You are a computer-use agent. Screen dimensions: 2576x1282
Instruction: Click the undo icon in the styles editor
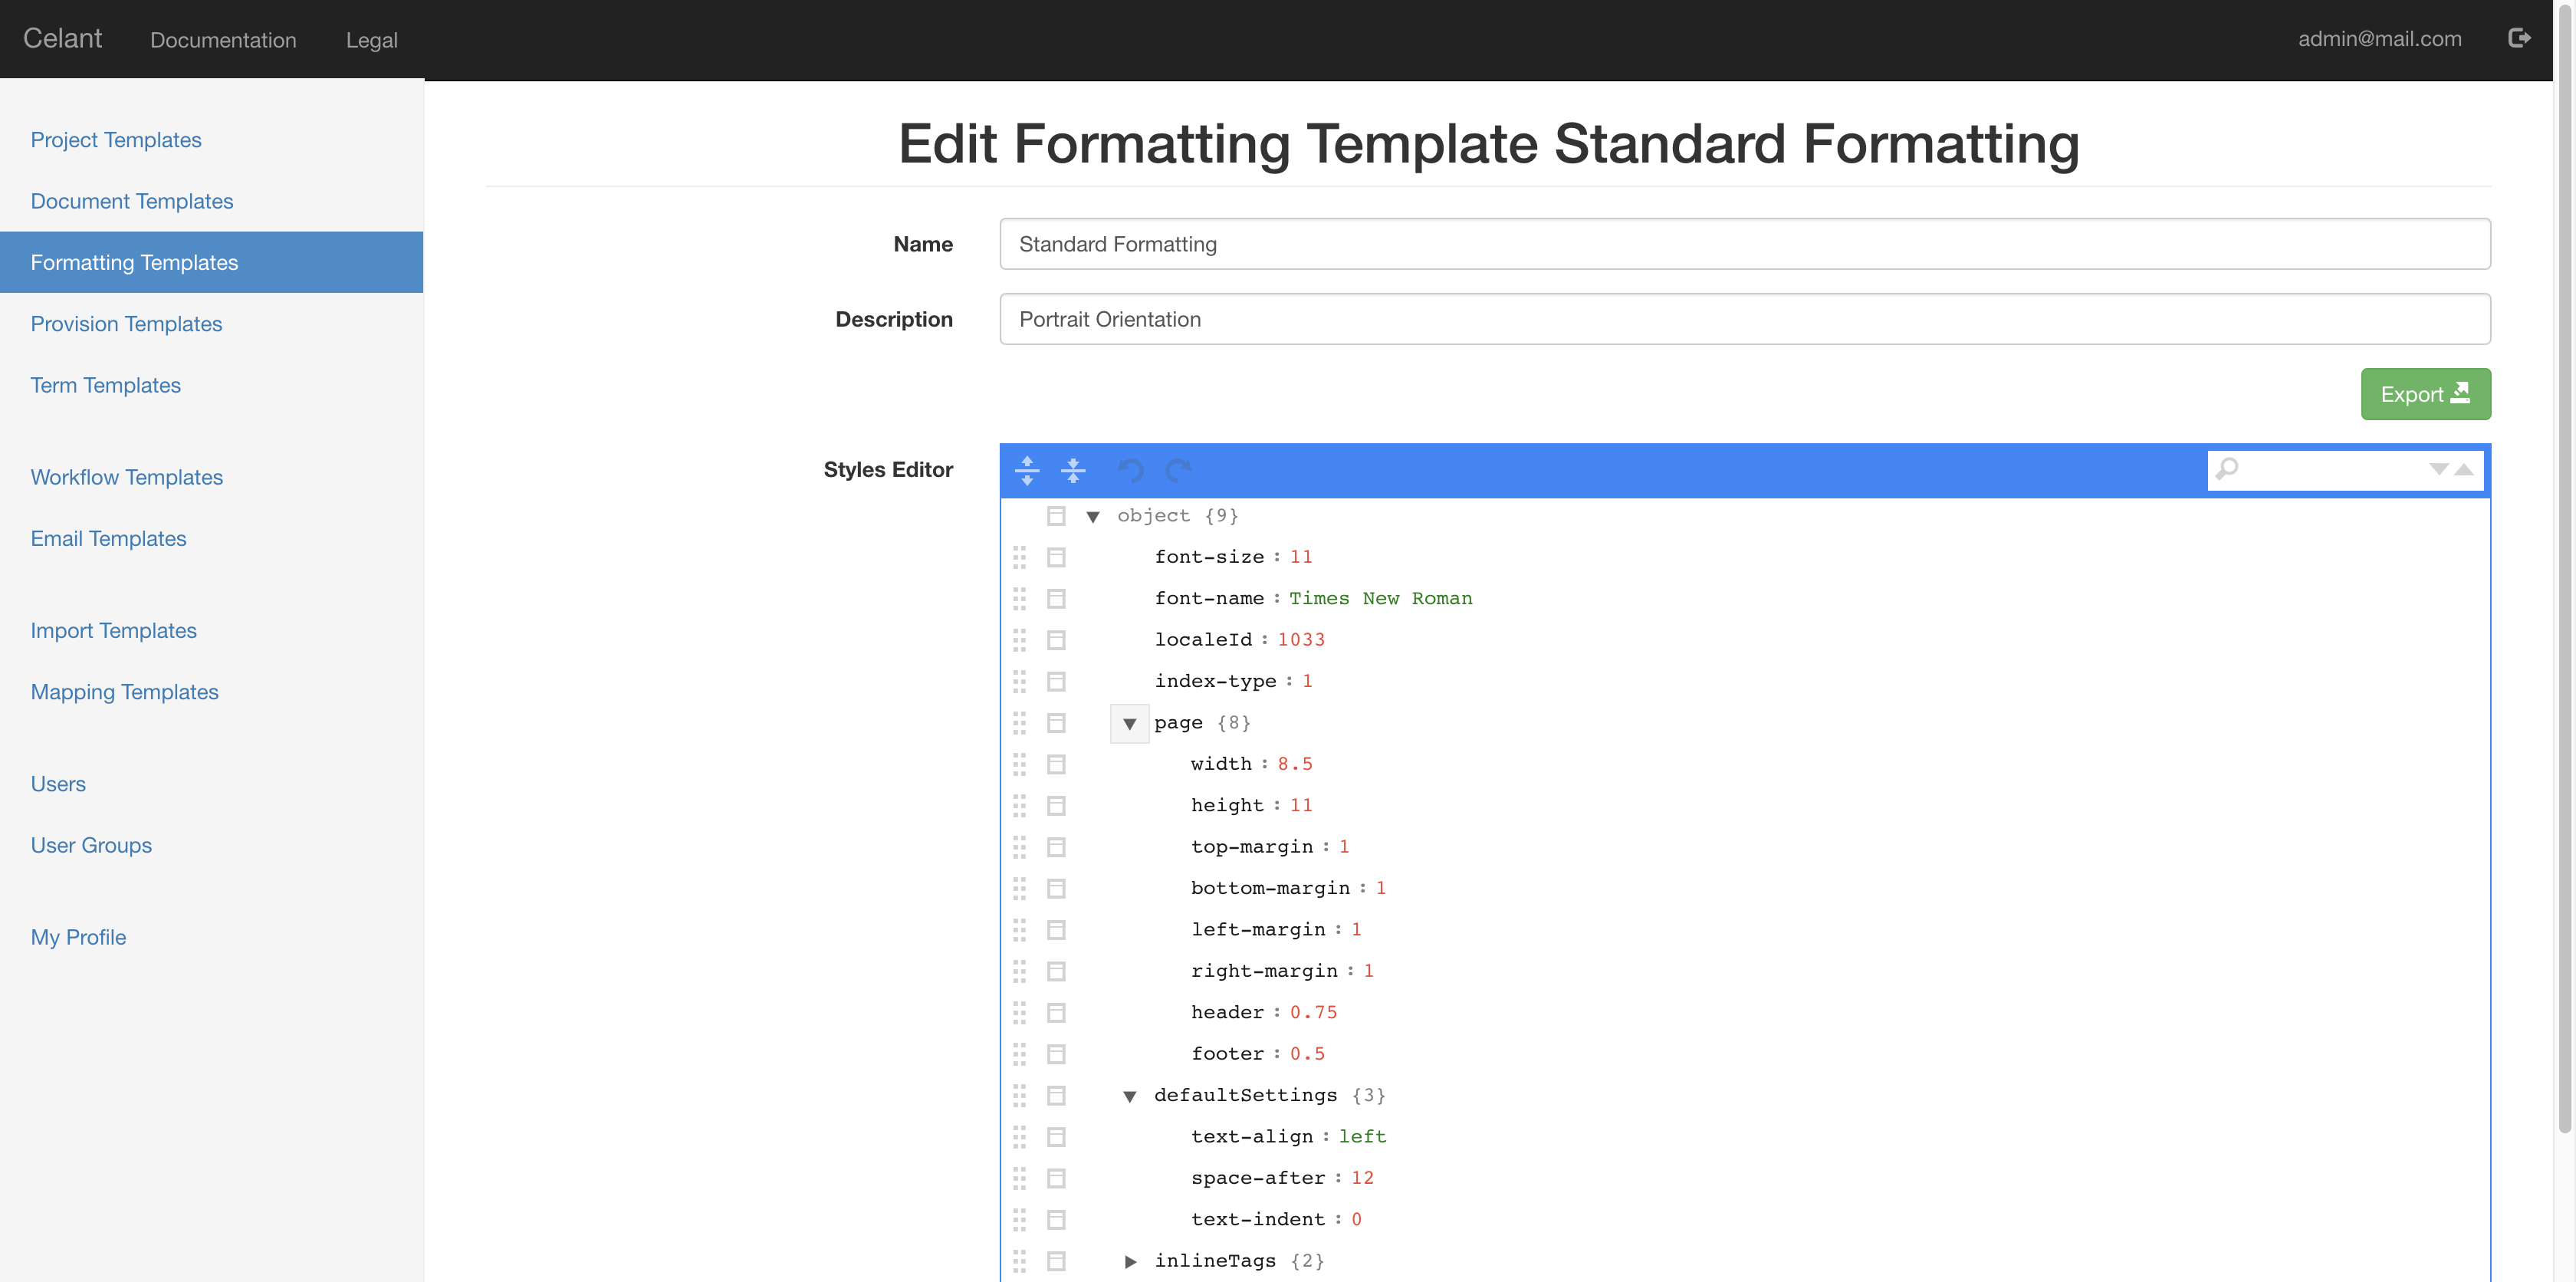pyautogui.click(x=1129, y=470)
